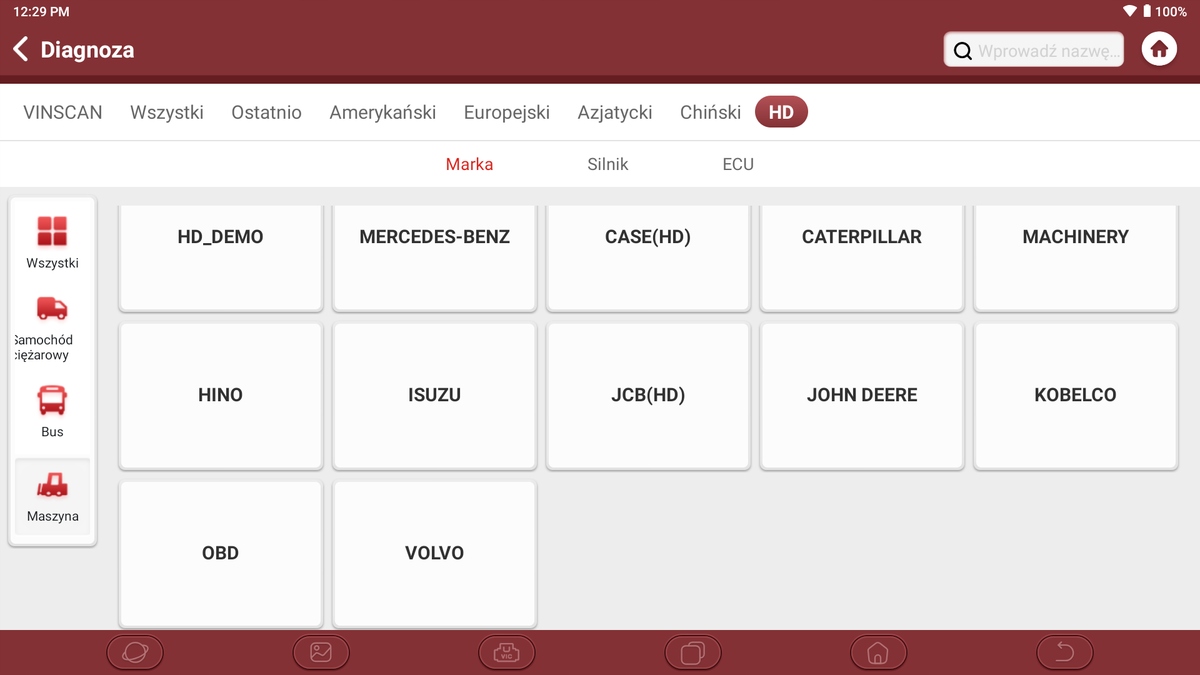Click the search field Wprowadź nazwę
This screenshot has width=1200, height=675.
pyautogui.click(x=1034, y=50)
